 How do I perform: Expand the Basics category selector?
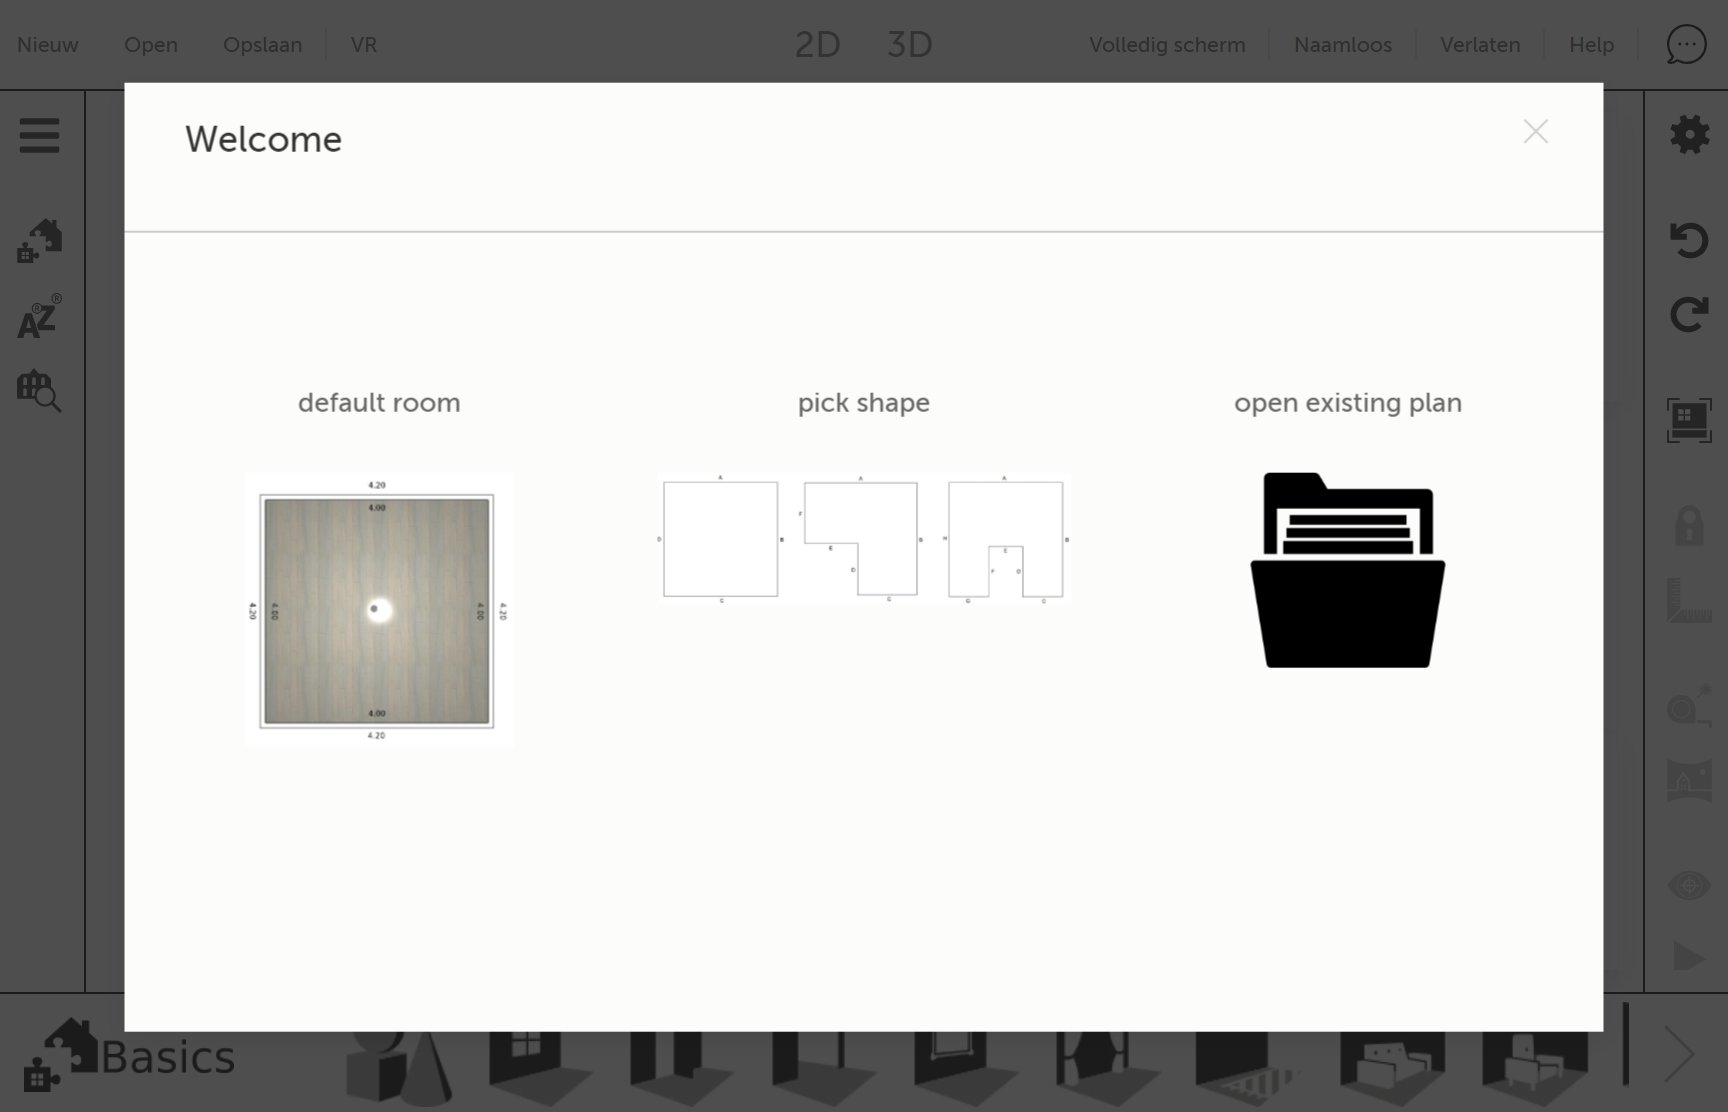[x=130, y=1055]
